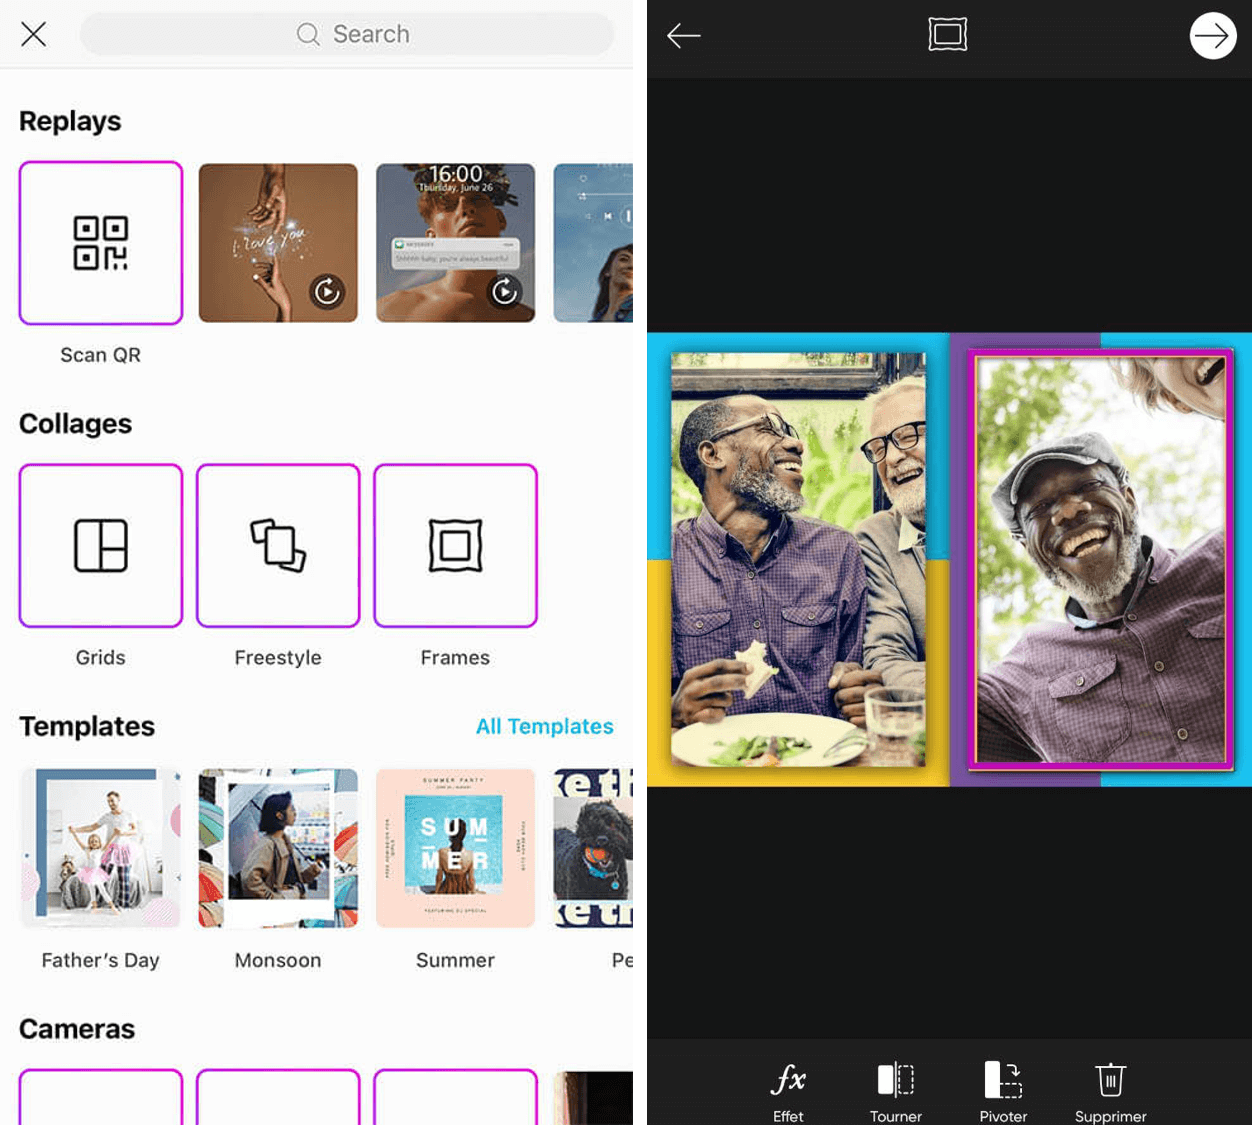Screen dimensions: 1252x1125
Task: Proceed with the forward arrow
Action: [1212, 35]
